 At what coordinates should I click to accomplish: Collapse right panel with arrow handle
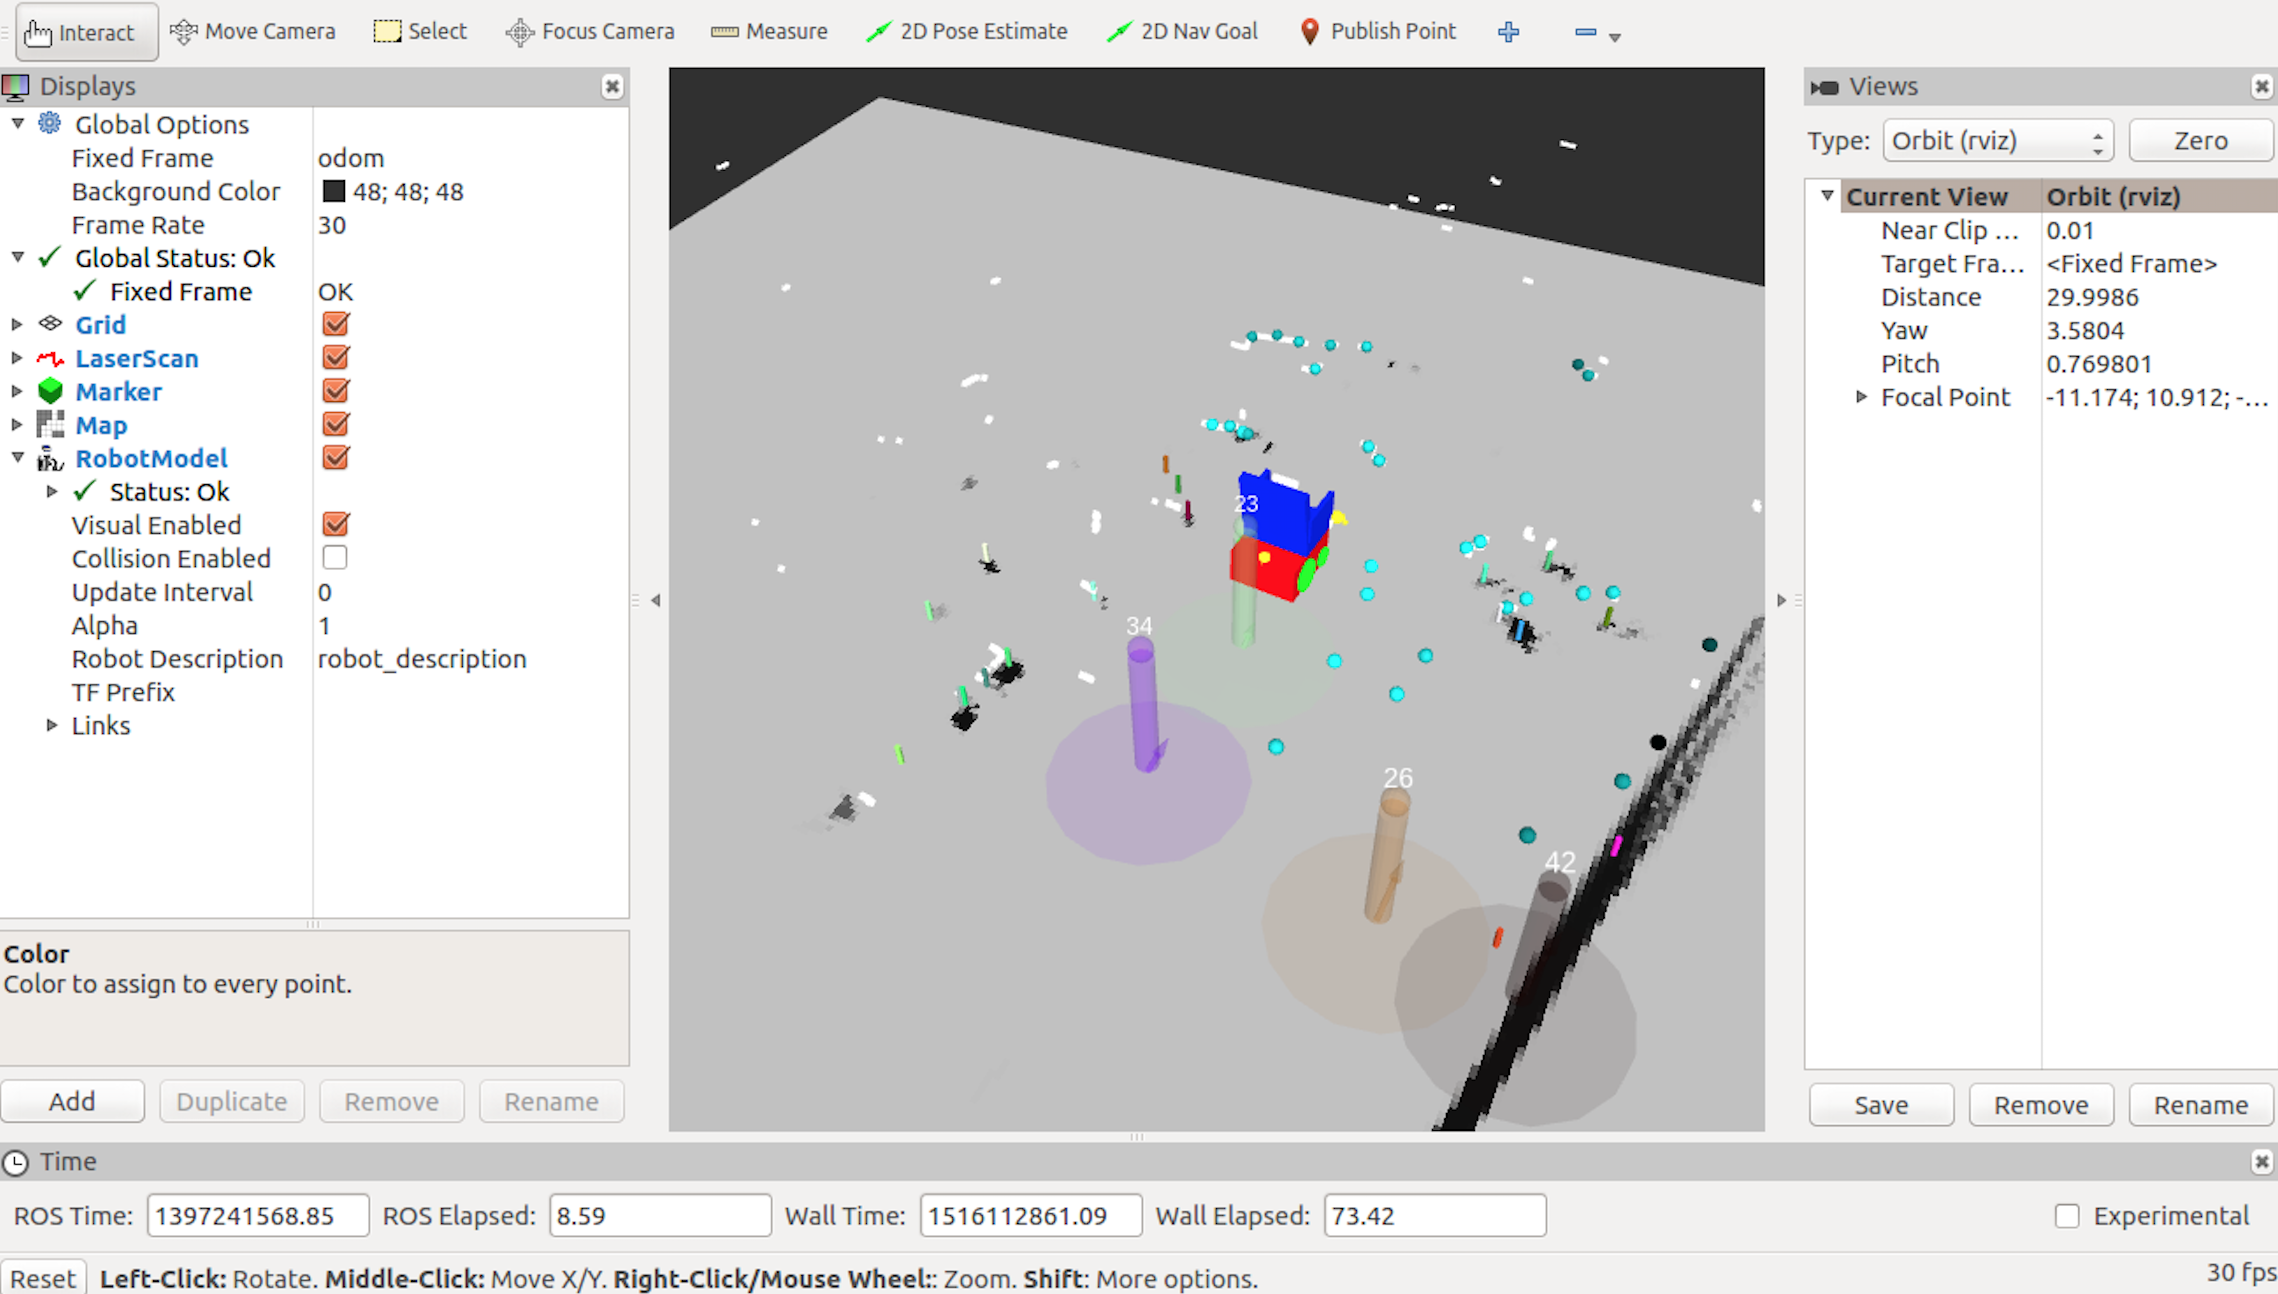[1781, 600]
